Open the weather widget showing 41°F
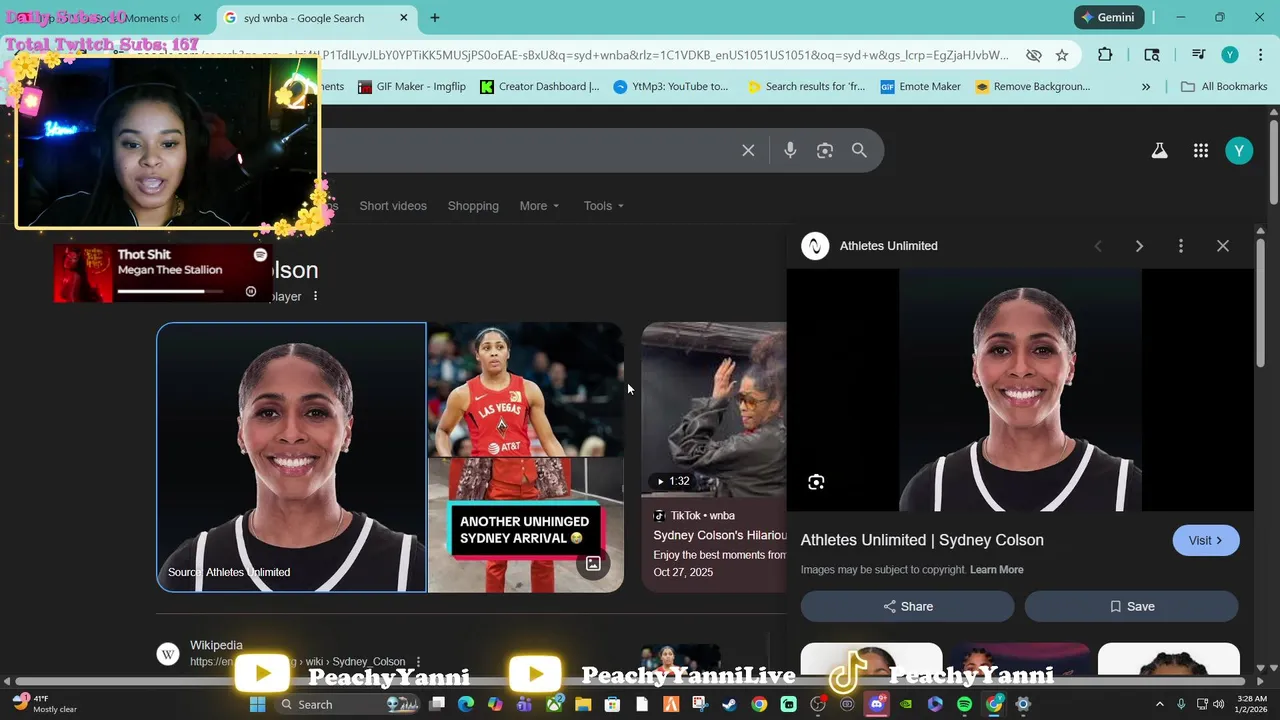The image size is (1280, 720). tap(45, 704)
